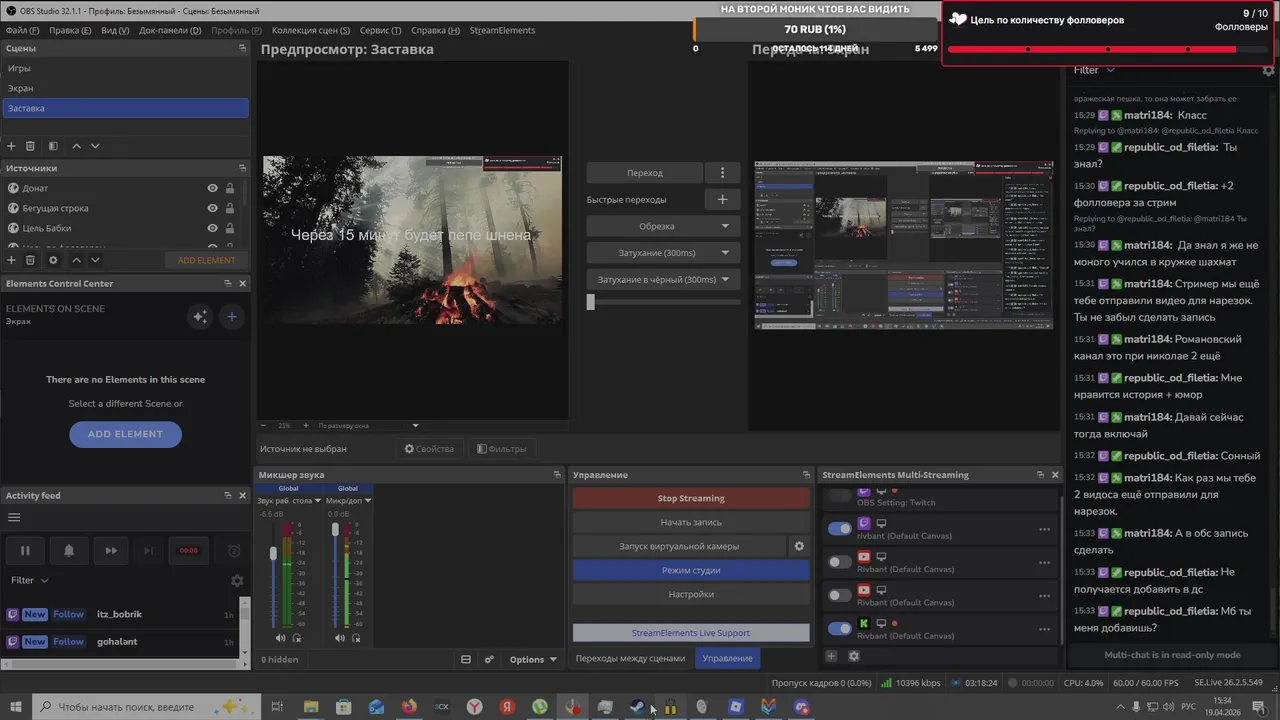This screenshot has height=720, width=1280.
Task: Toggle visibility of Донат source
Action: [x=212, y=188]
